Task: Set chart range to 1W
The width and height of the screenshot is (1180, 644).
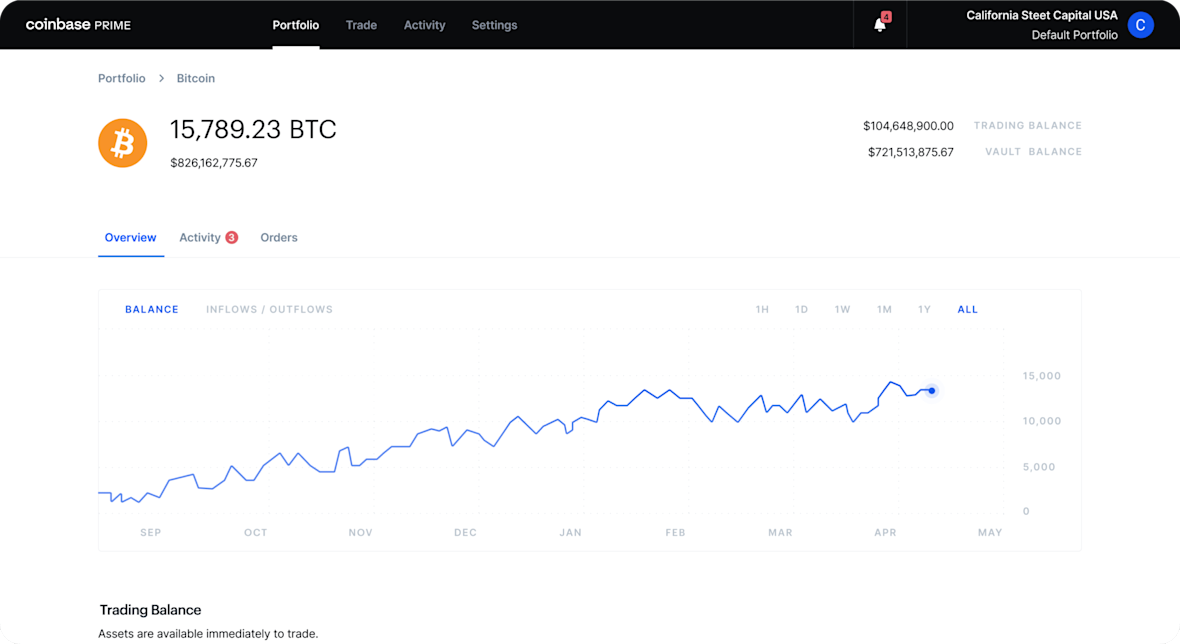Action: point(842,309)
